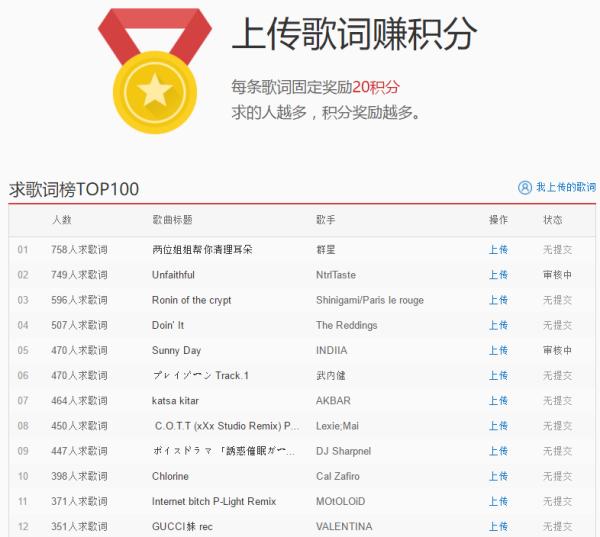Viewport: 600px width, 537px height.
Task: Click the 求歌词榜TOP100 heading
Action: (74, 189)
